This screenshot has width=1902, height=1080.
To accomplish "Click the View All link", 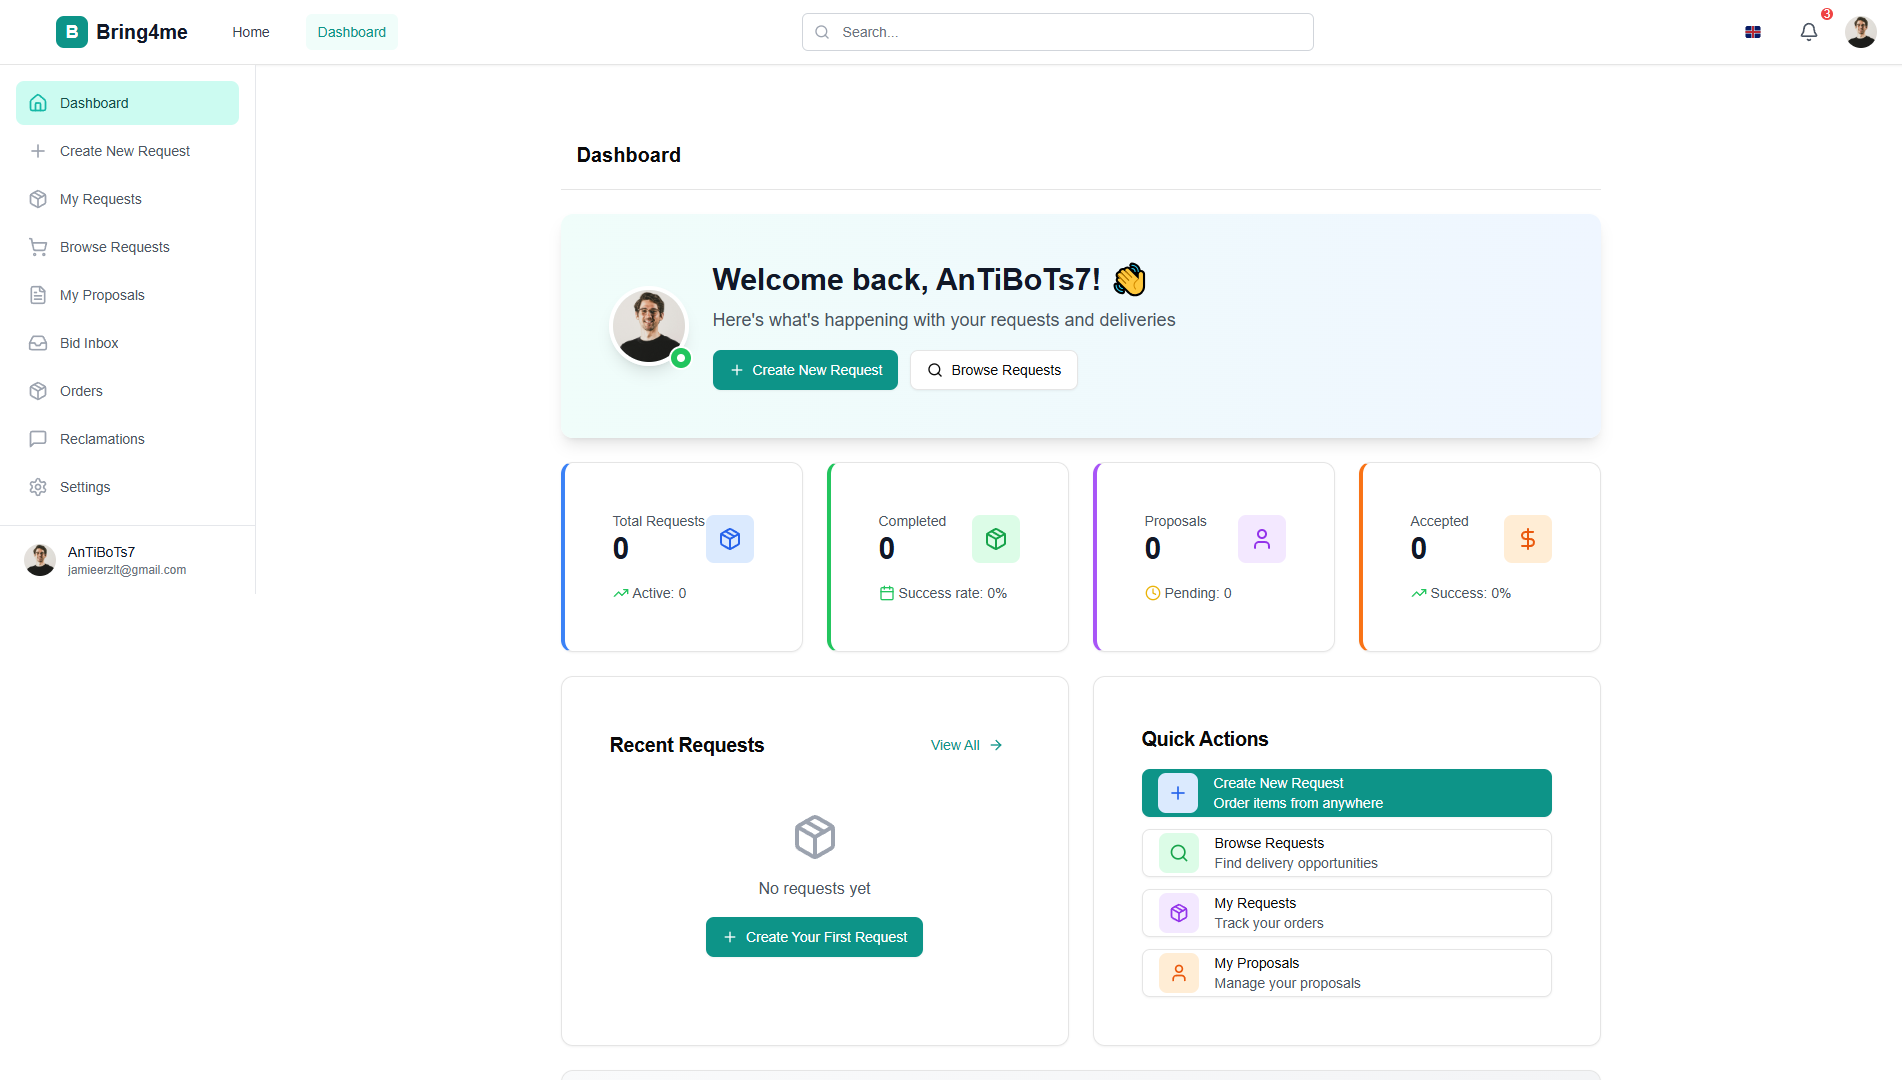I will pyautogui.click(x=966, y=745).
